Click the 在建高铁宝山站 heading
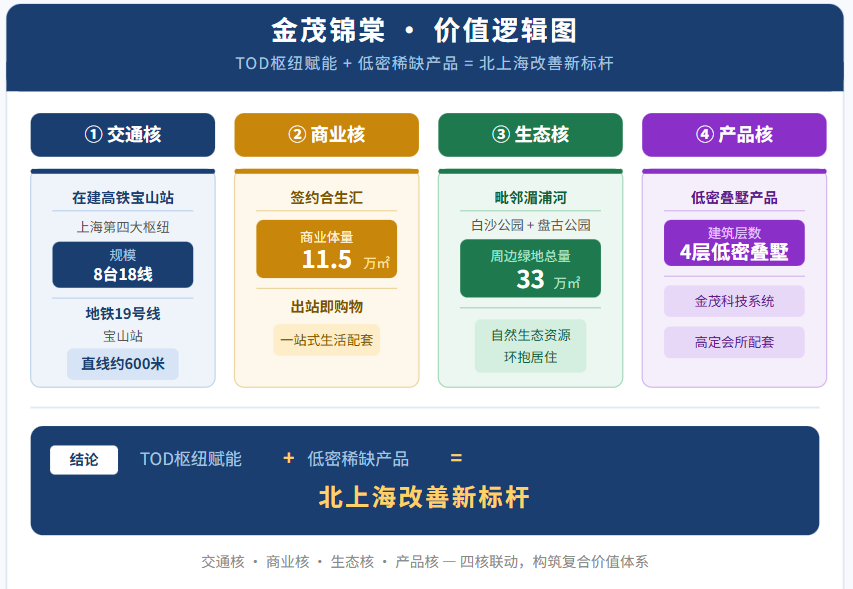Image resolution: width=853 pixels, height=589 pixels. (x=123, y=197)
